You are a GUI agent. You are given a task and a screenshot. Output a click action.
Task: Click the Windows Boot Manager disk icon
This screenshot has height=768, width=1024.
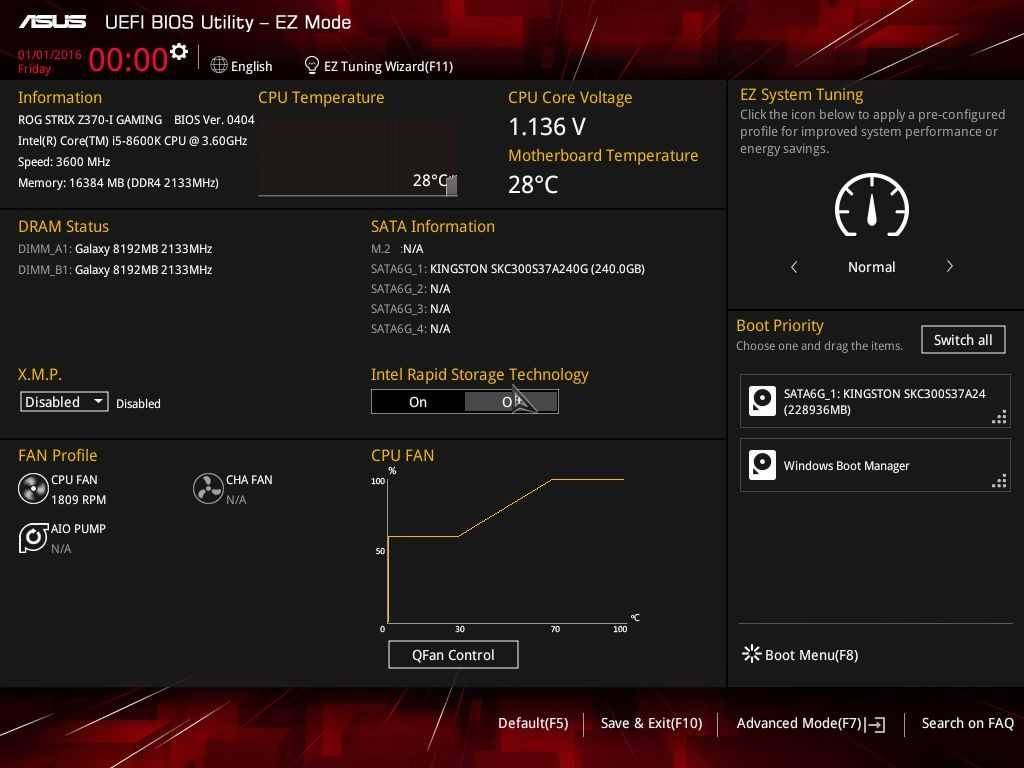point(762,465)
